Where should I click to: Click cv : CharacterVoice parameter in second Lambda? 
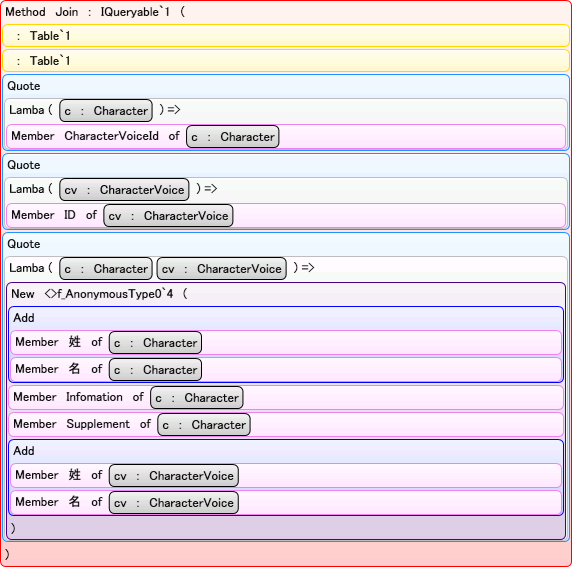124,189
